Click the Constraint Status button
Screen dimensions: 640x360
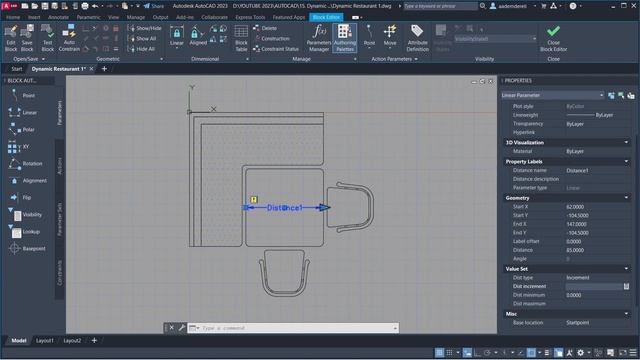pos(276,49)
